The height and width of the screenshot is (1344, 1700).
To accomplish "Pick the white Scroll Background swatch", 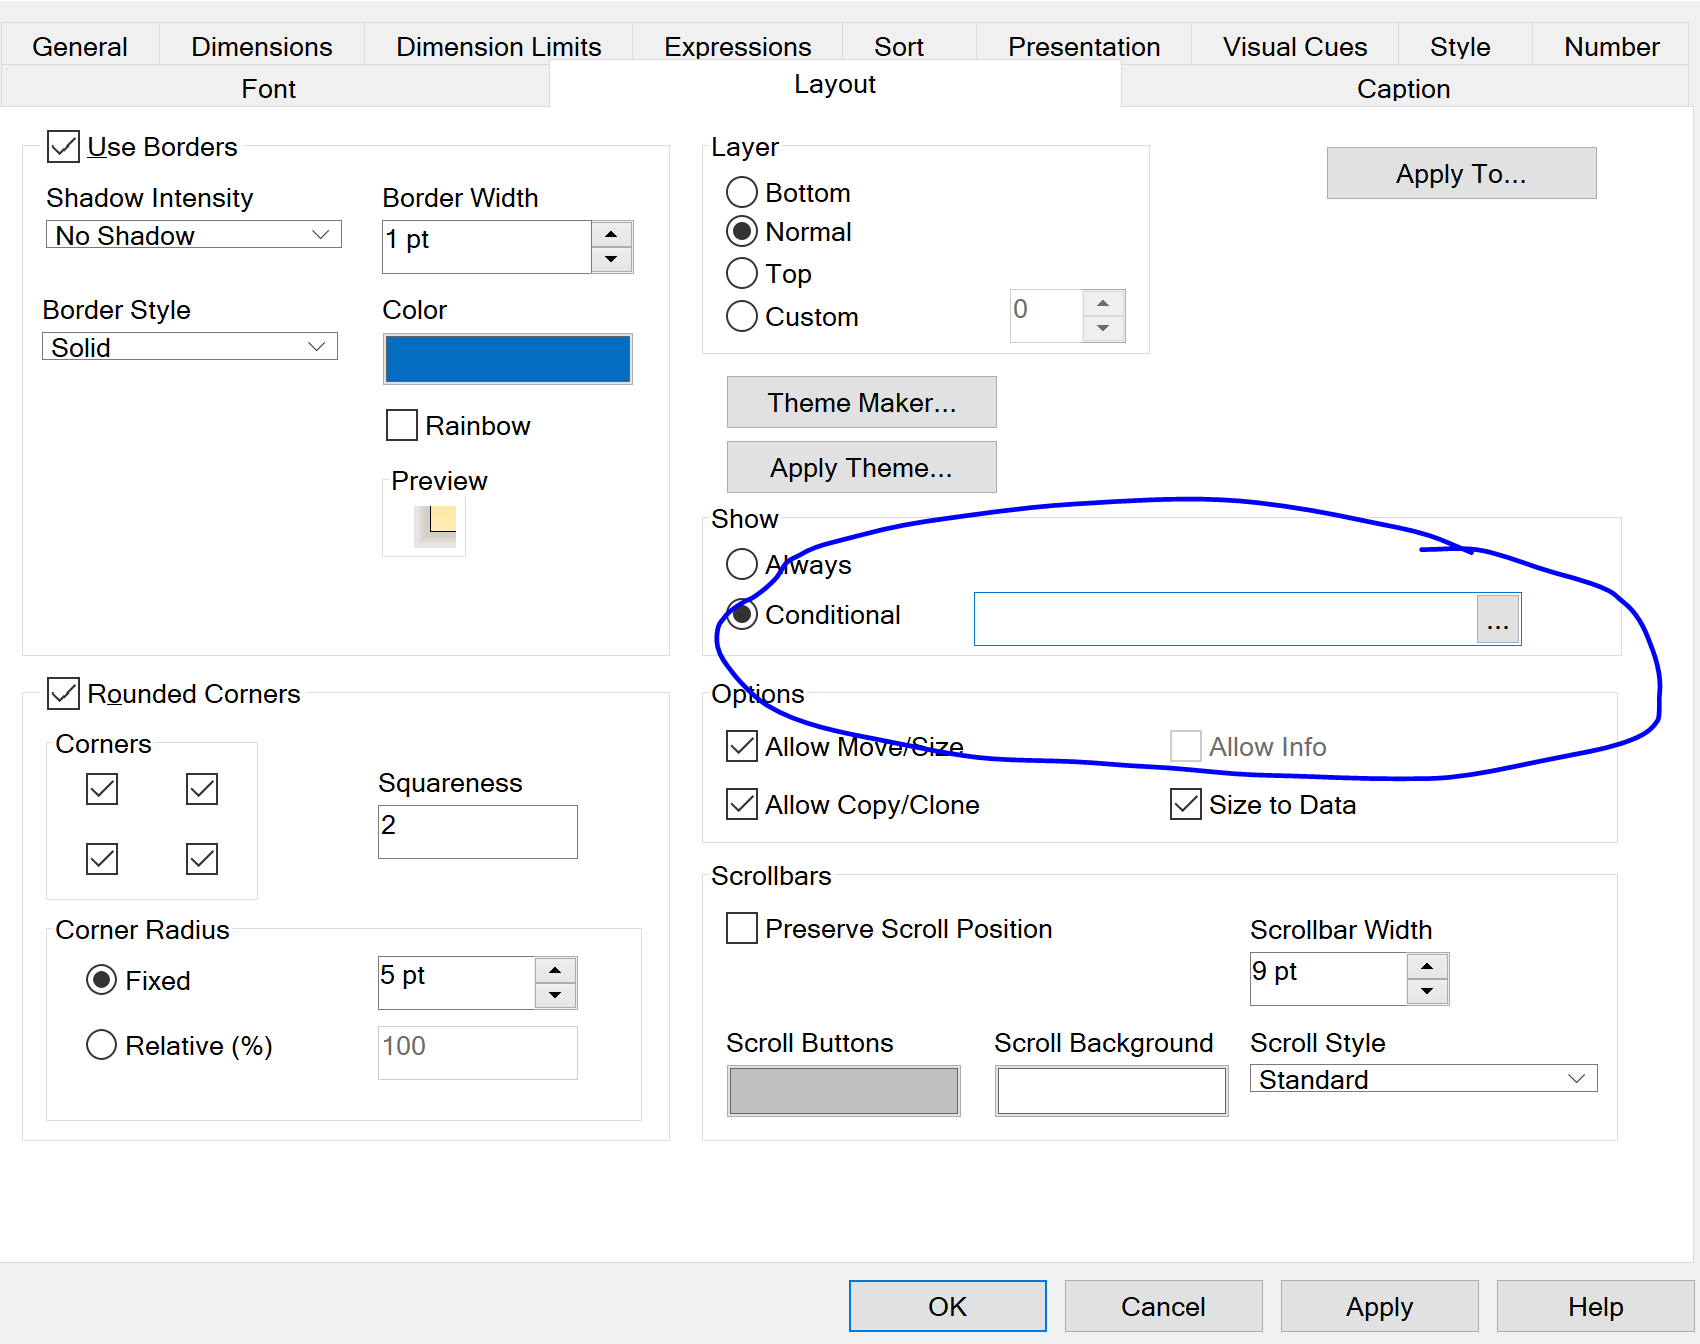I will (x=1112, y=1091).
